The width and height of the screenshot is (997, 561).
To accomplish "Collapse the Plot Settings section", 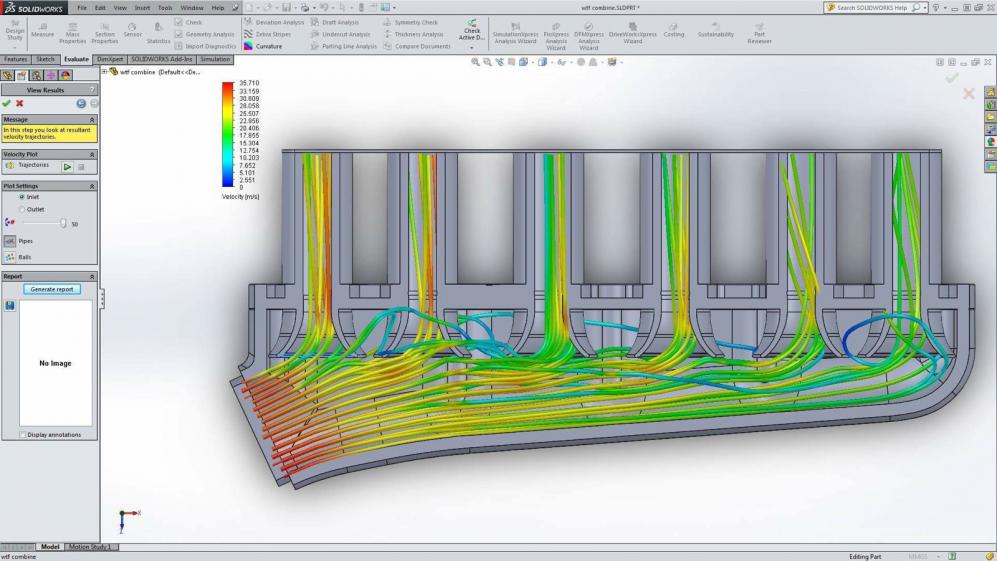I will click(x=92, y=186).
